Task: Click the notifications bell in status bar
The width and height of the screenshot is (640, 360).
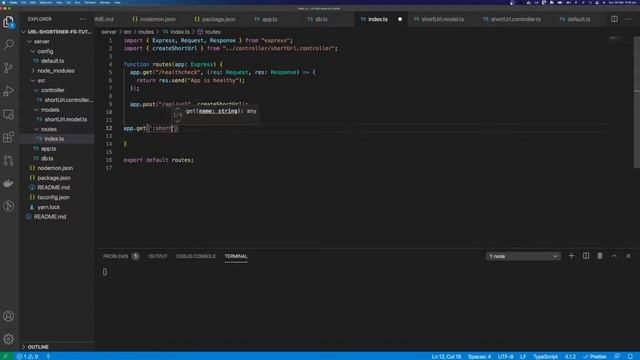Action: coord(630,356)
